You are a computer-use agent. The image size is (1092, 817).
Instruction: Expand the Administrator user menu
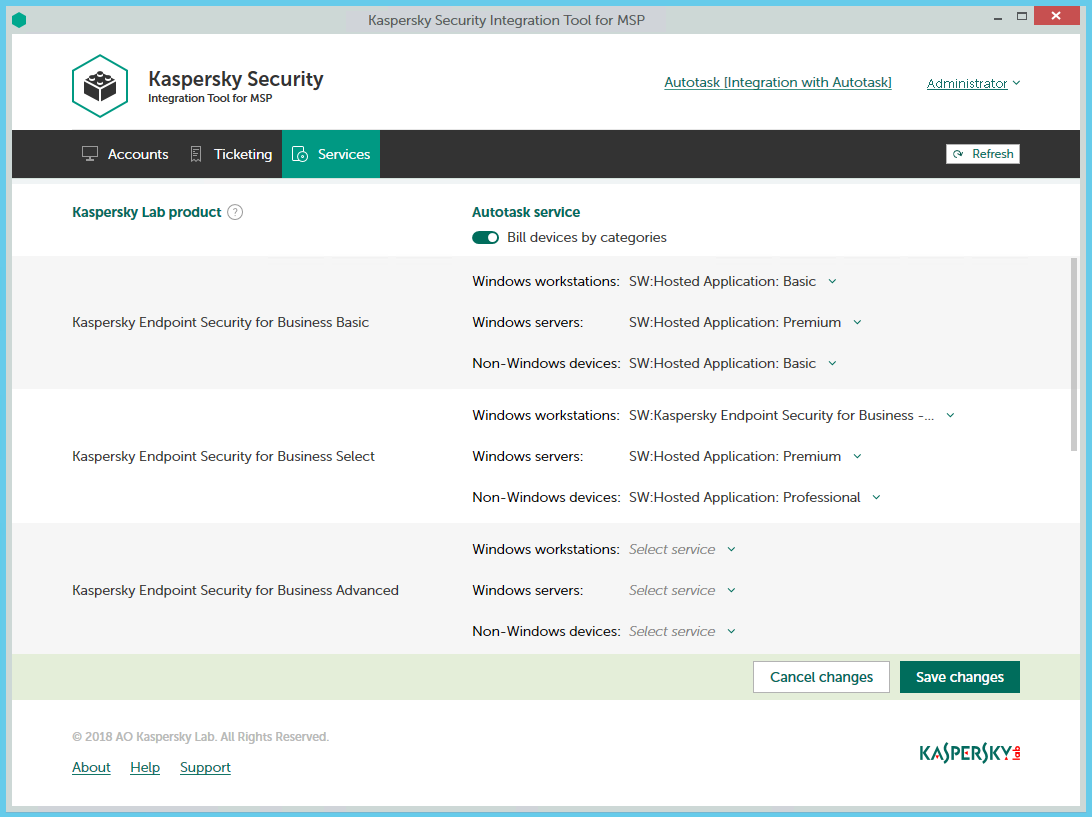tap(973, 84)
